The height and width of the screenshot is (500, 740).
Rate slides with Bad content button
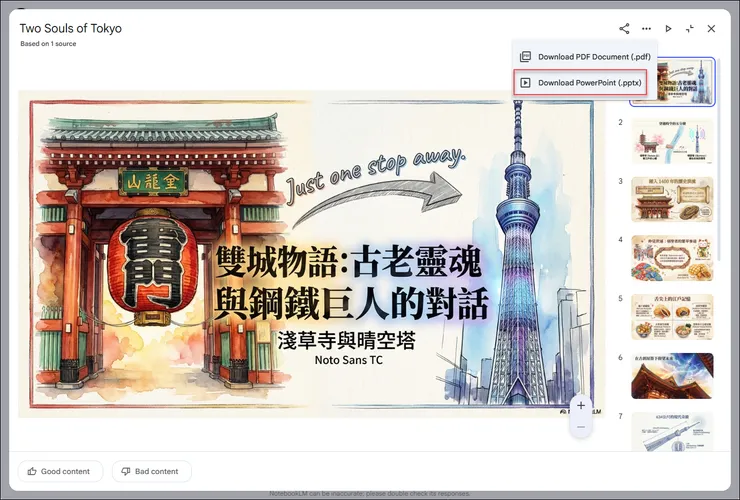(151, 471)
